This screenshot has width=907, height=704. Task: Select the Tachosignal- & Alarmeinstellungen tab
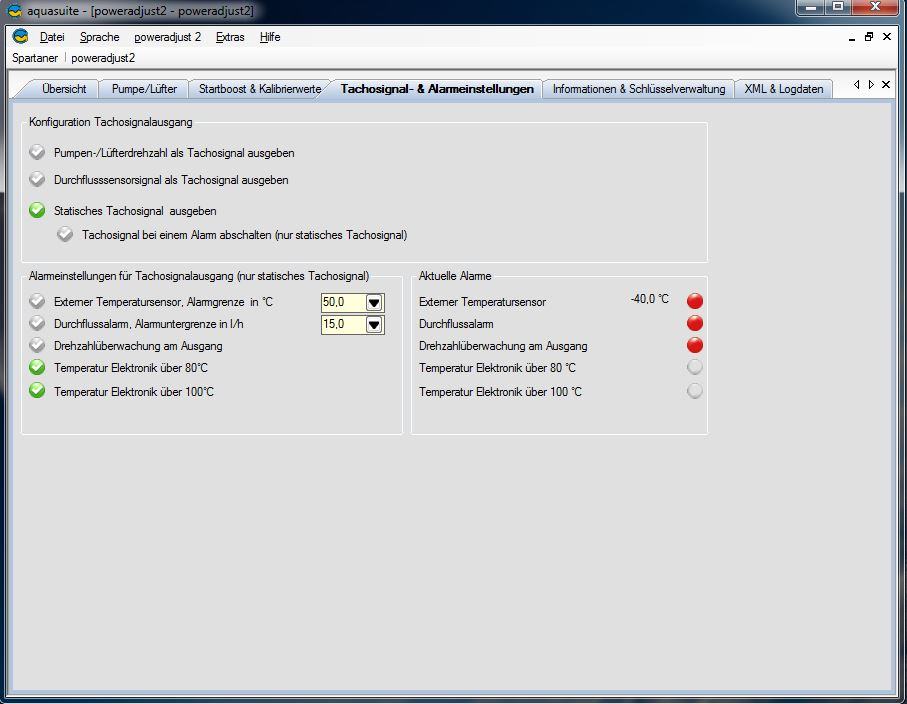coord(437,89)
